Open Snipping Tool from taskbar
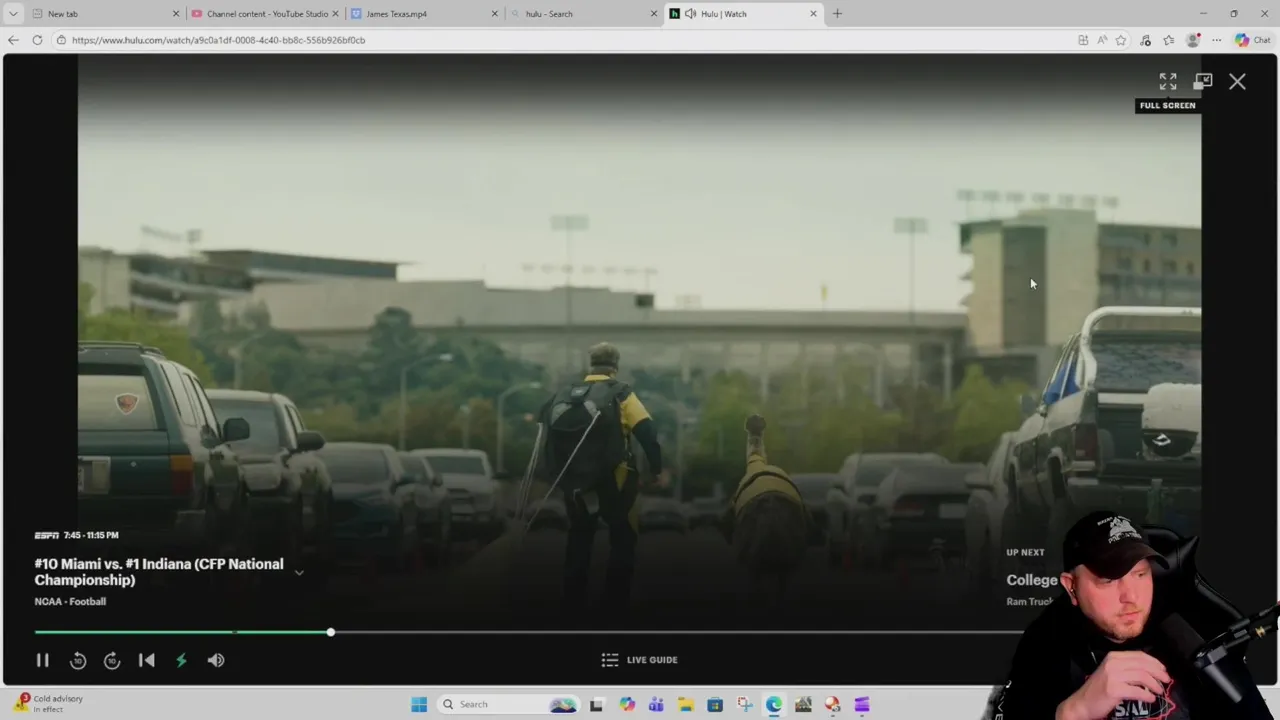Screen dimensions: 1280x720 744,704
